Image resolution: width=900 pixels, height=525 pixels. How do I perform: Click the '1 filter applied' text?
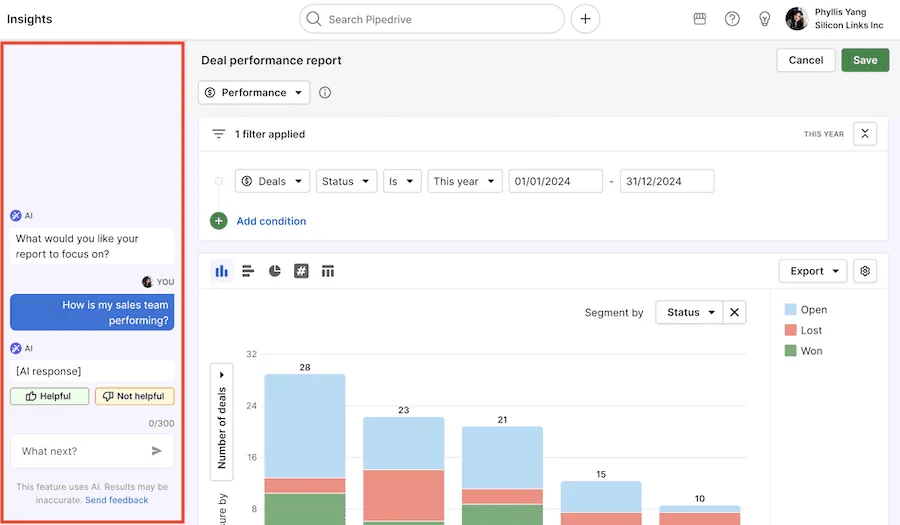(x=270, y=134)
